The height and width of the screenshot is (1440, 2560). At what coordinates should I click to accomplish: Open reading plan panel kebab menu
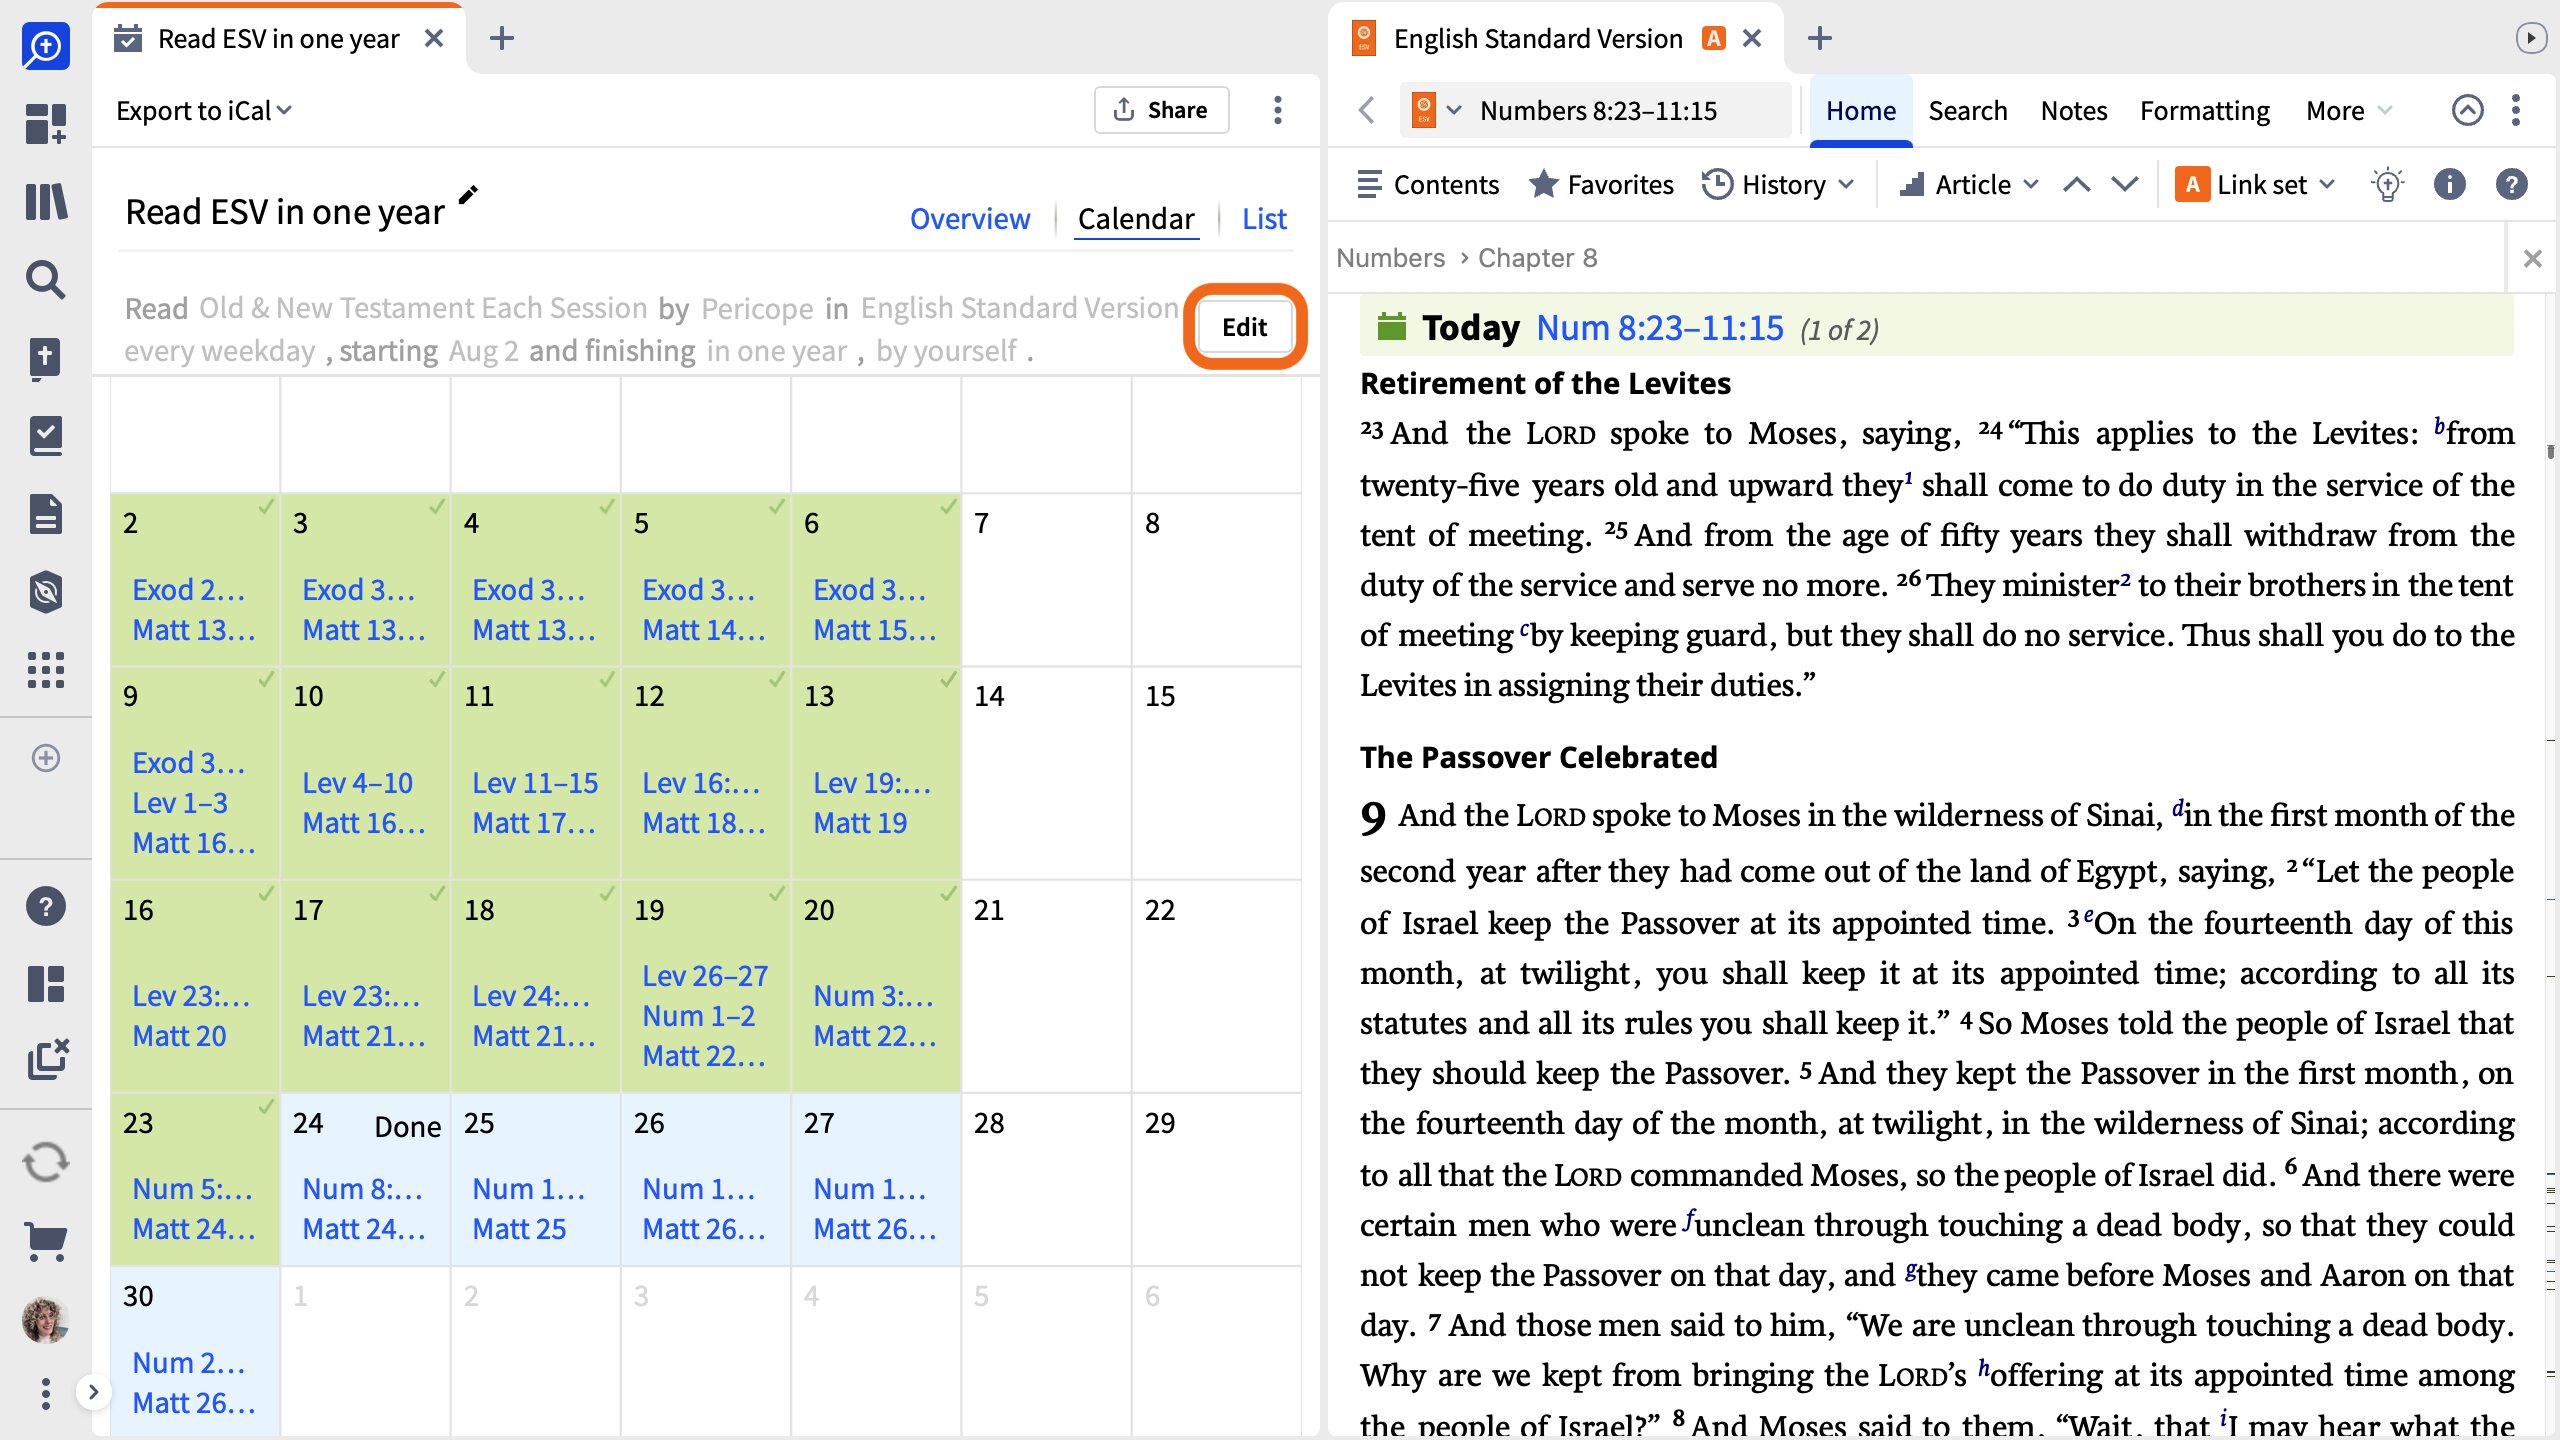tap(1277, 110)
